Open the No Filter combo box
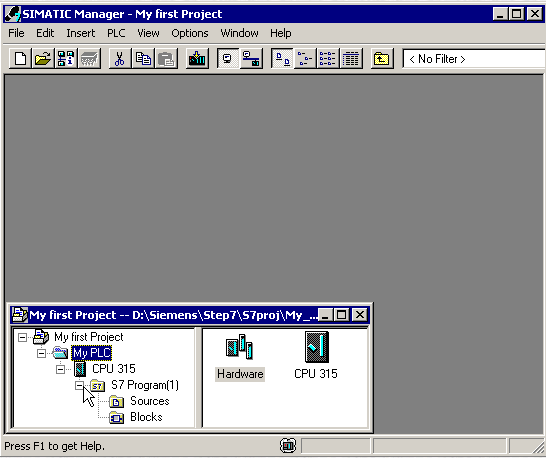The image size is (546, 458). (474, 59)
